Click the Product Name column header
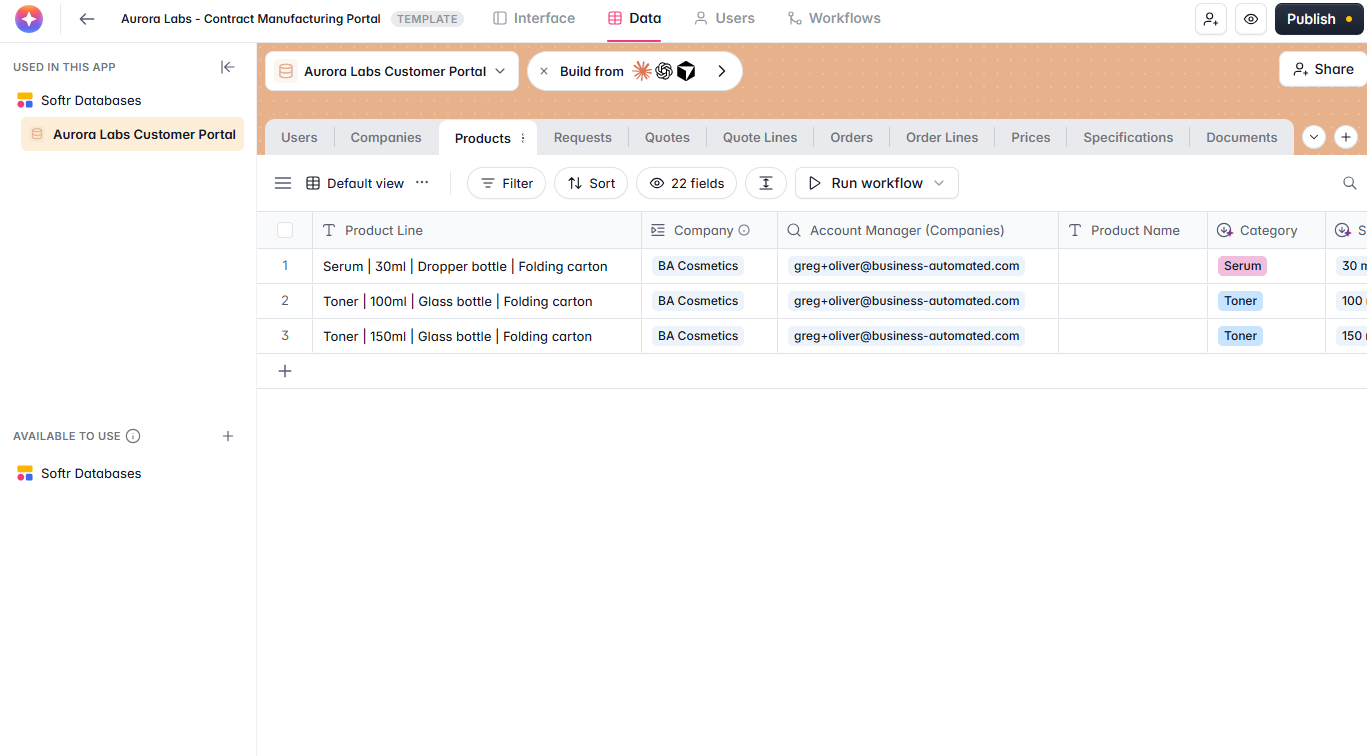This screenshot has width=1367, height=756. [1133, 230]
